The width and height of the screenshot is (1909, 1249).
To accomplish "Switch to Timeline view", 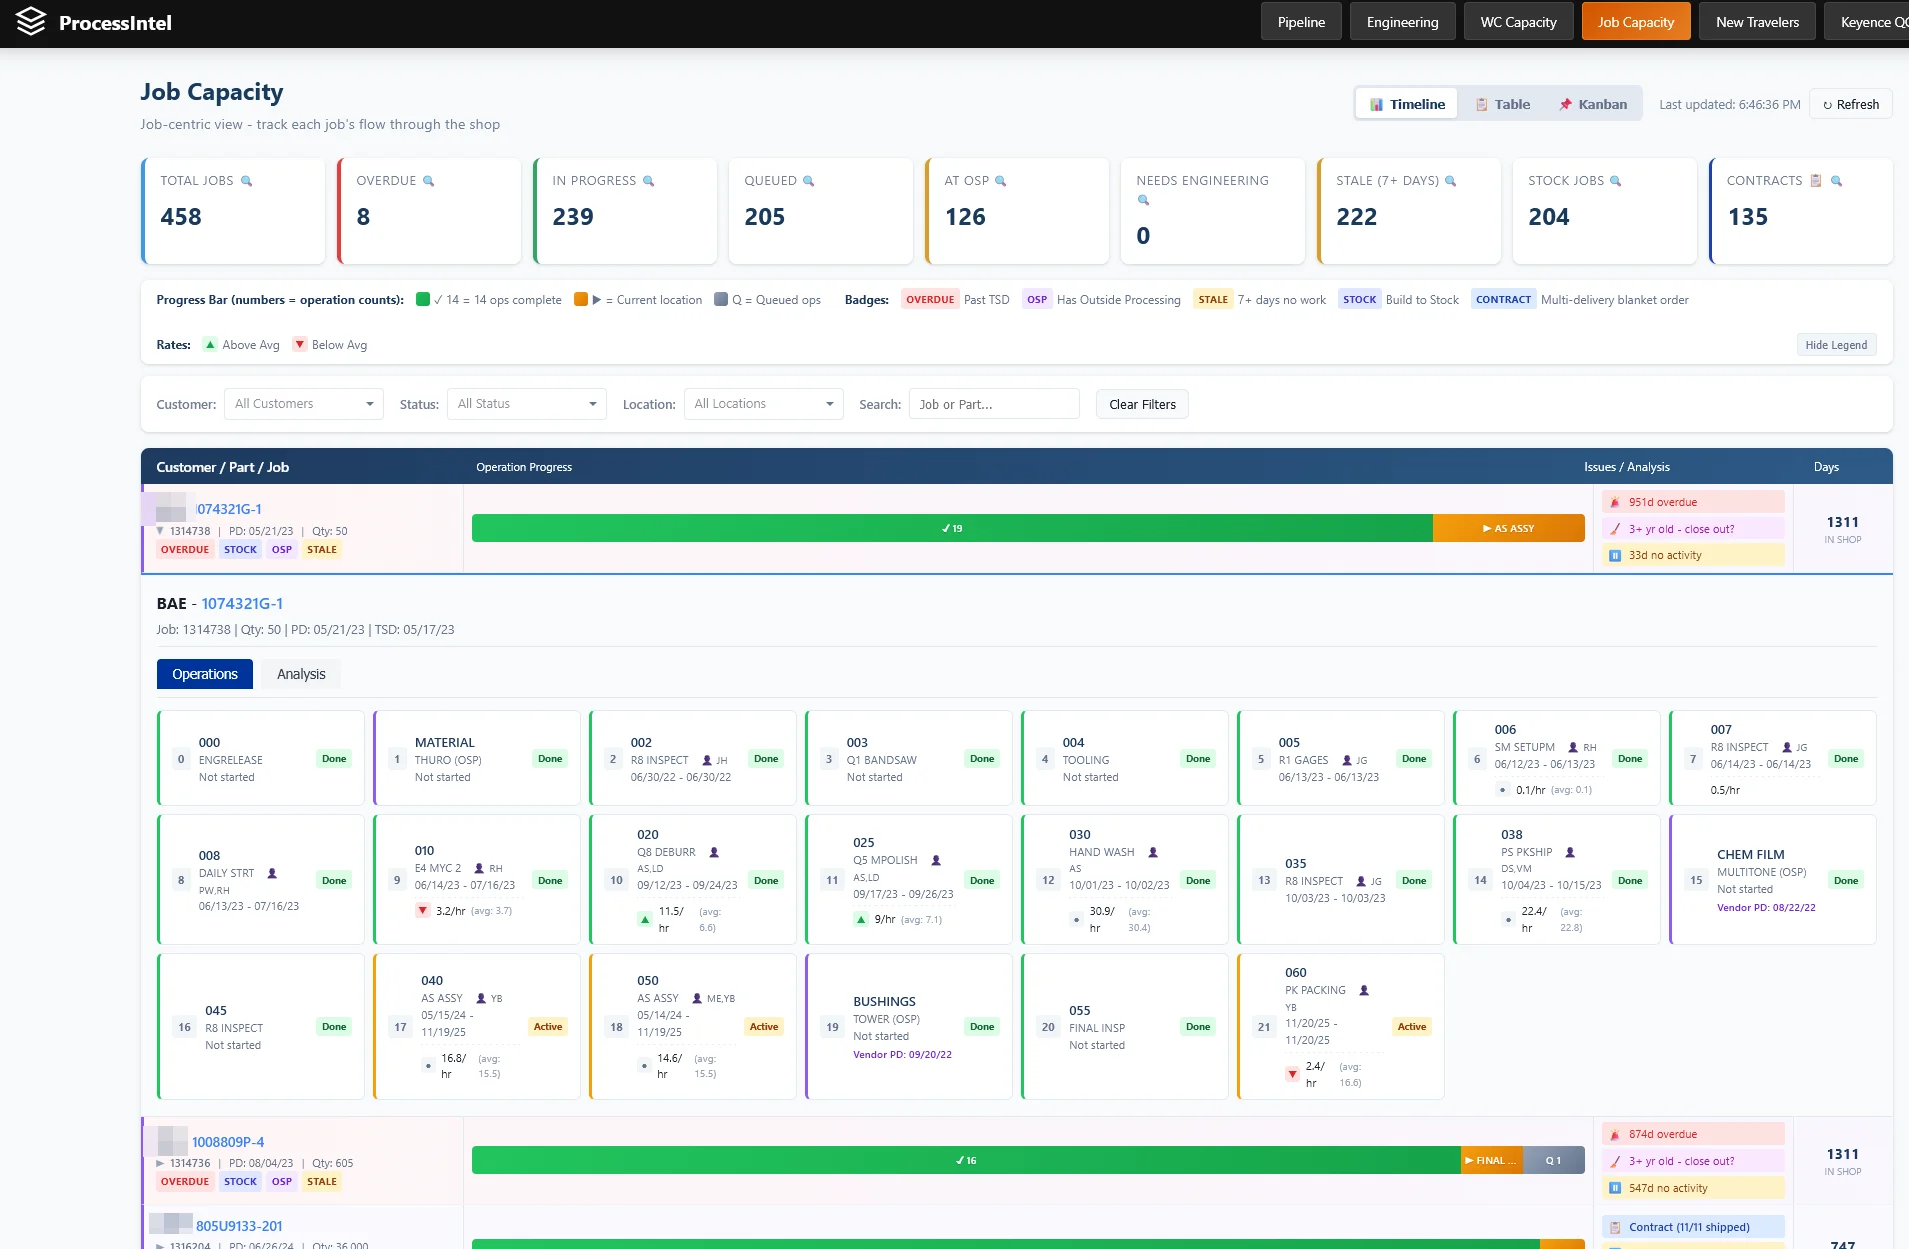I will click(x=1407, y=104).
